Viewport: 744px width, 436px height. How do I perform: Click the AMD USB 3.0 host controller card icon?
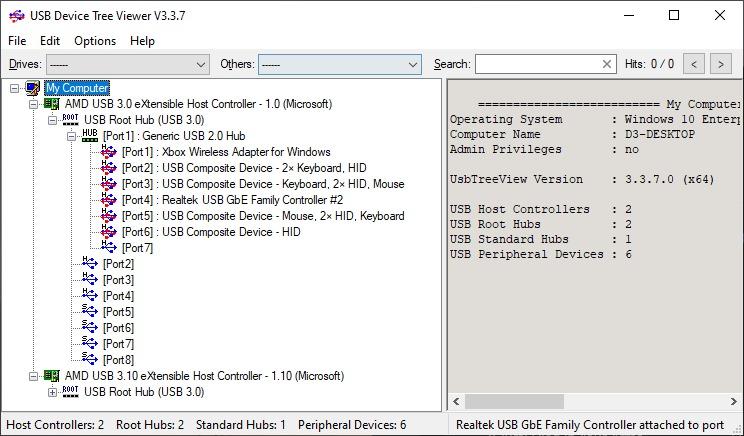[x=51, y=104]
